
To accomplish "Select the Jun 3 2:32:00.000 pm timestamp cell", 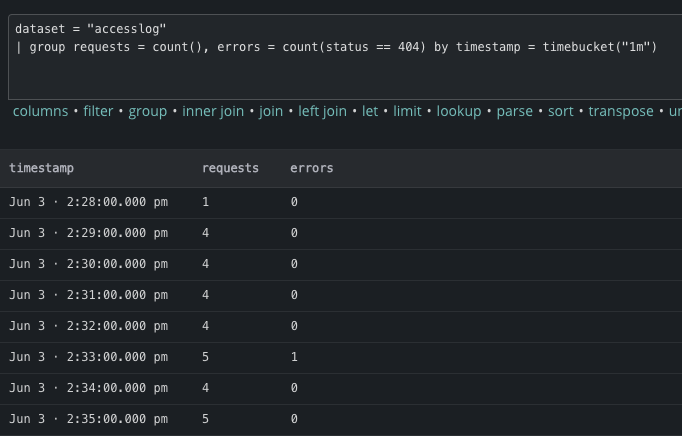I will [x=89, y=326].
